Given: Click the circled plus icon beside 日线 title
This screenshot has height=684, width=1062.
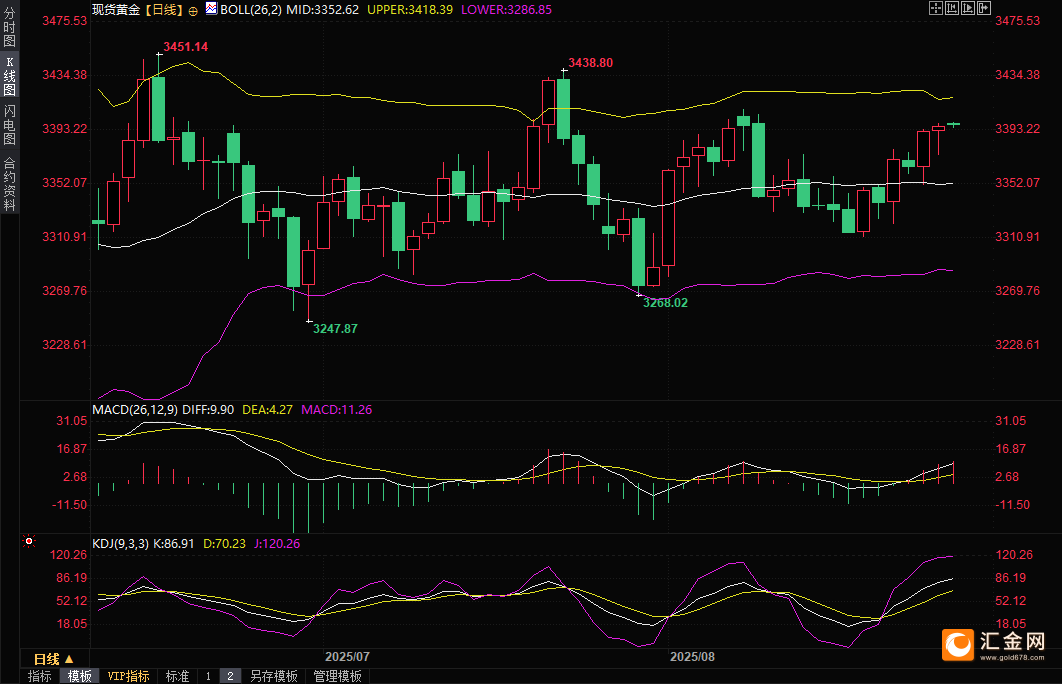Looking at the screenshot, I should (193, 11).
